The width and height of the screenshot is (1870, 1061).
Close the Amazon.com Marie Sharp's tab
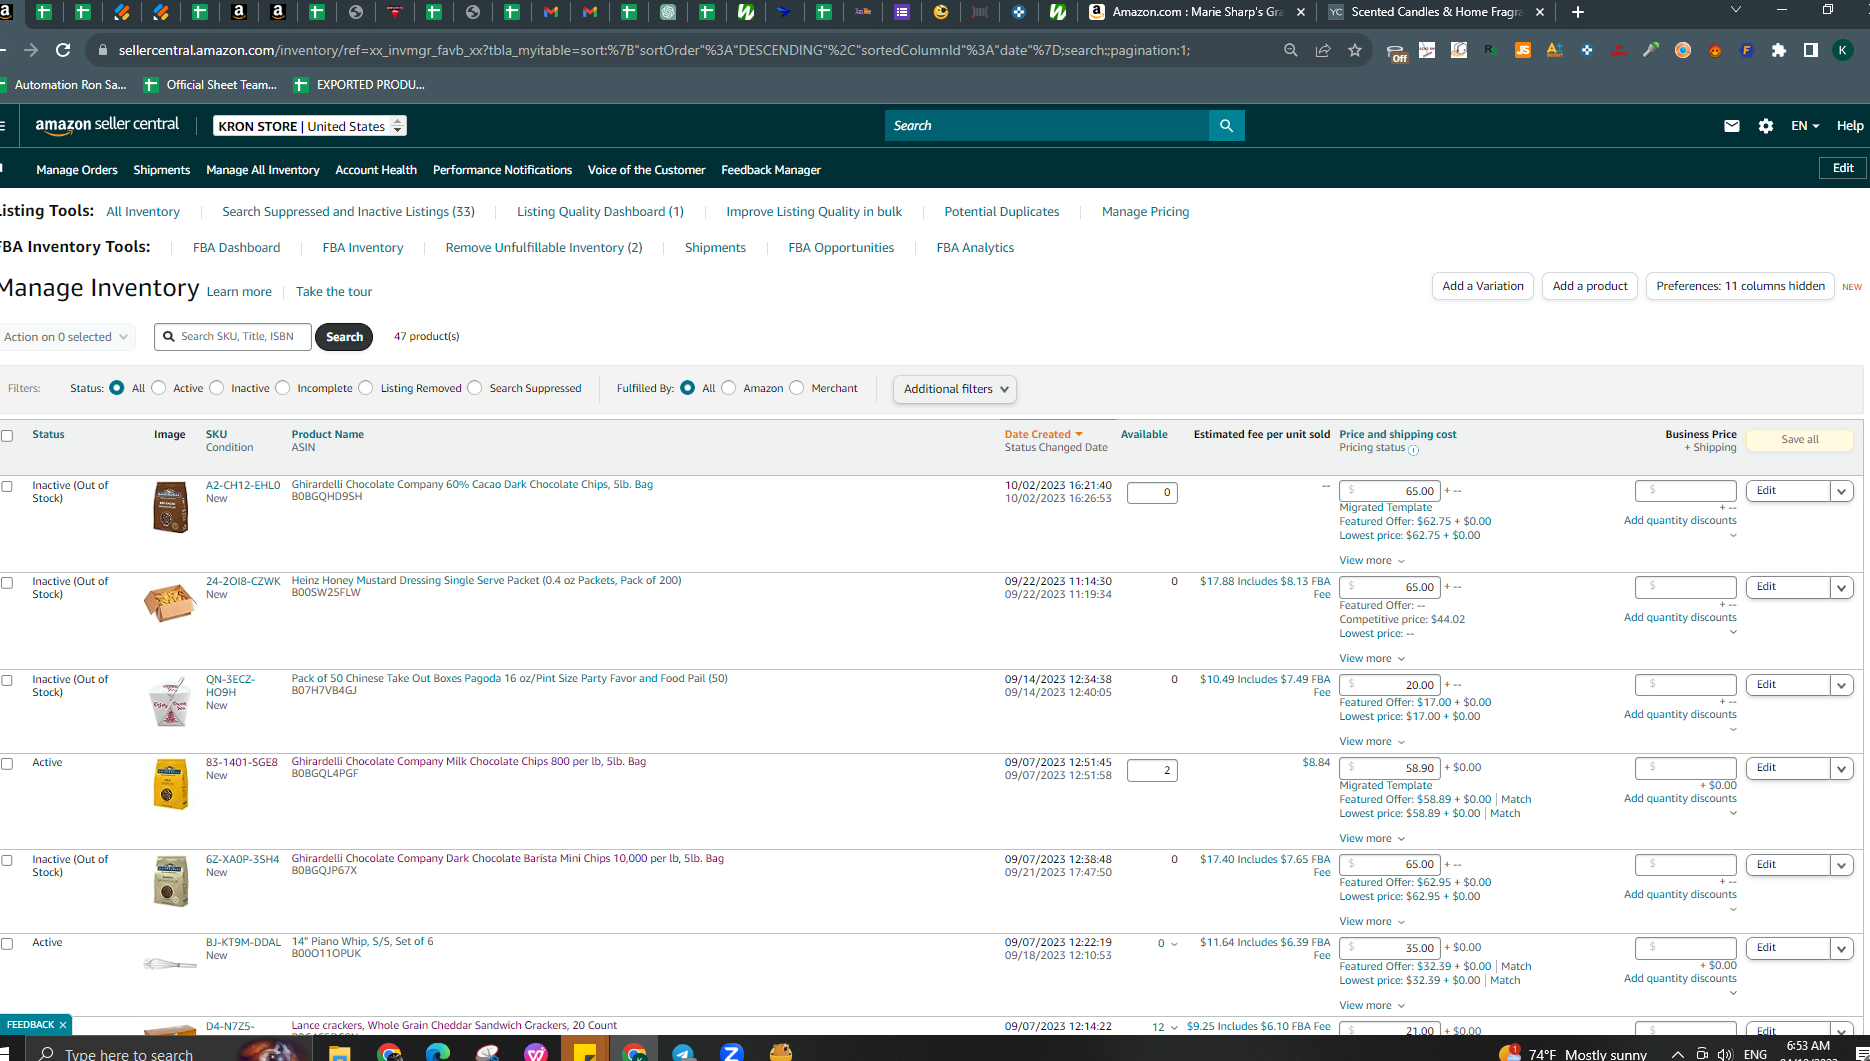pyautogui.click(x=1301, y=12)
